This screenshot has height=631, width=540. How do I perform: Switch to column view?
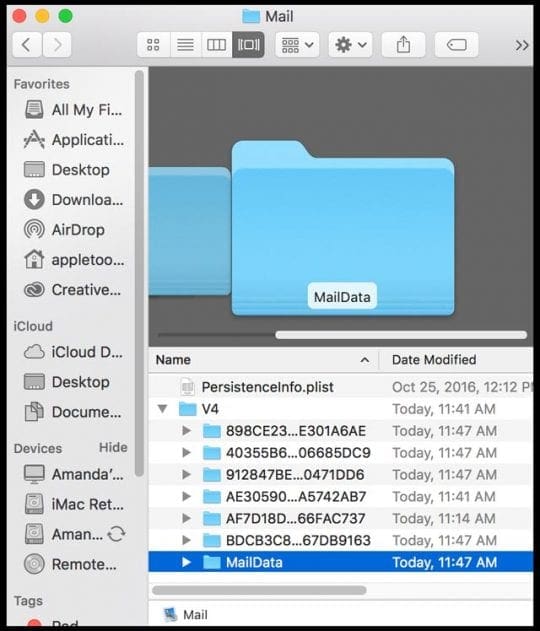click(216, 45)
